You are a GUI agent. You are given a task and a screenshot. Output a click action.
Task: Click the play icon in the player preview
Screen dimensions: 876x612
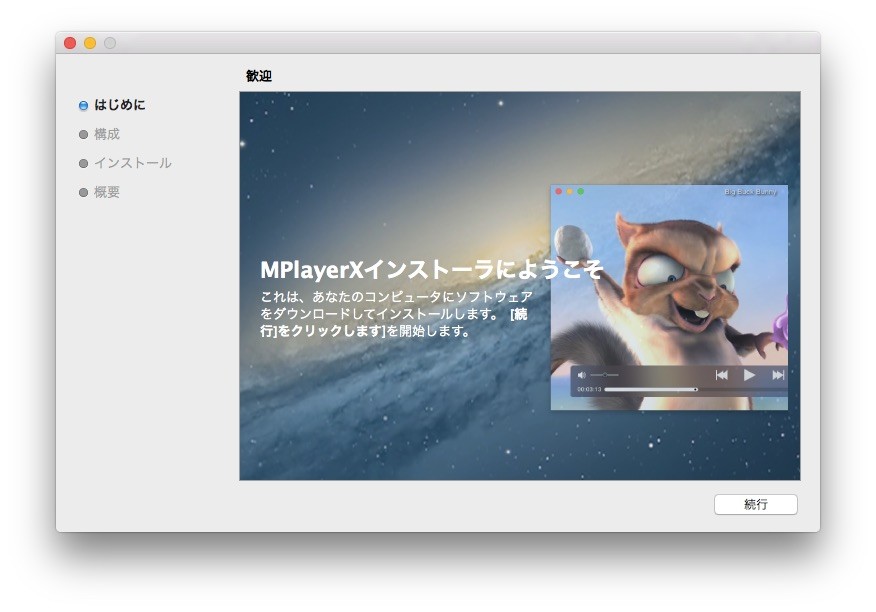click(749, 375)
